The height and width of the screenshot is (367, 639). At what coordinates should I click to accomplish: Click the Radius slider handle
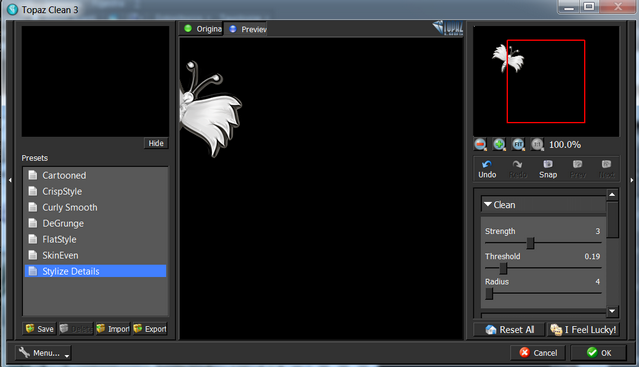coord(489,294)
